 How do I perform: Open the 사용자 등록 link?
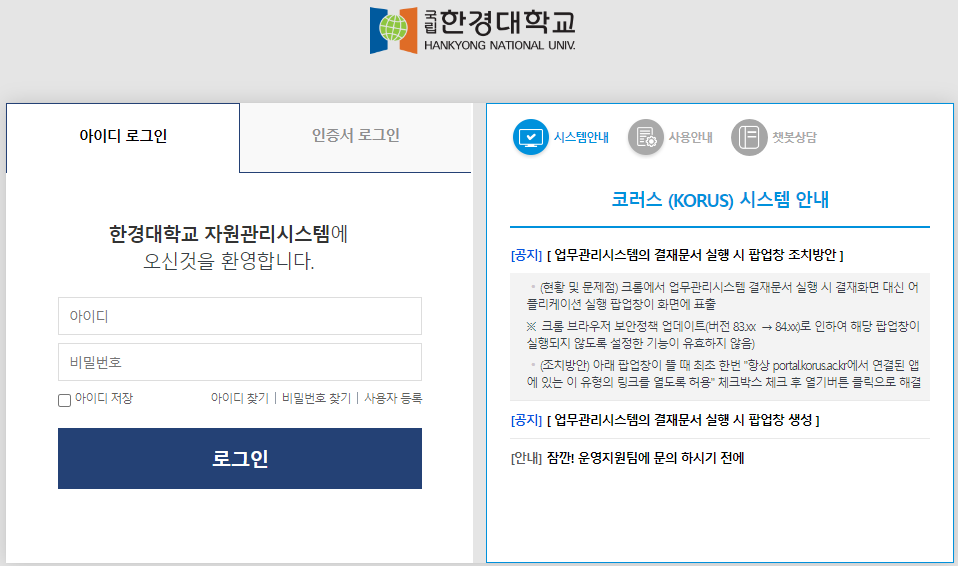(x=393, y=399)
